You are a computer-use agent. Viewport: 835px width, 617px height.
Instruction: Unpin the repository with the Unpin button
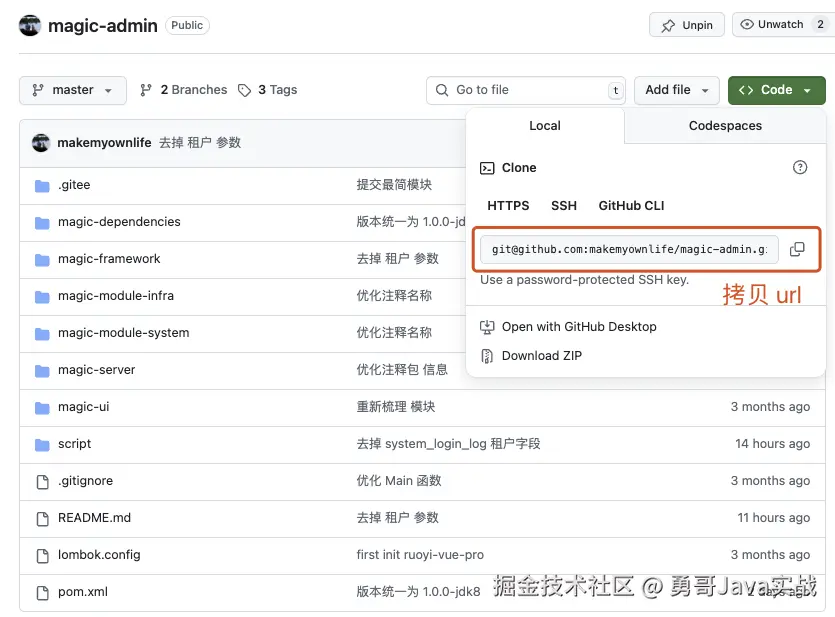pyautogui.click(x=686, y=25)
